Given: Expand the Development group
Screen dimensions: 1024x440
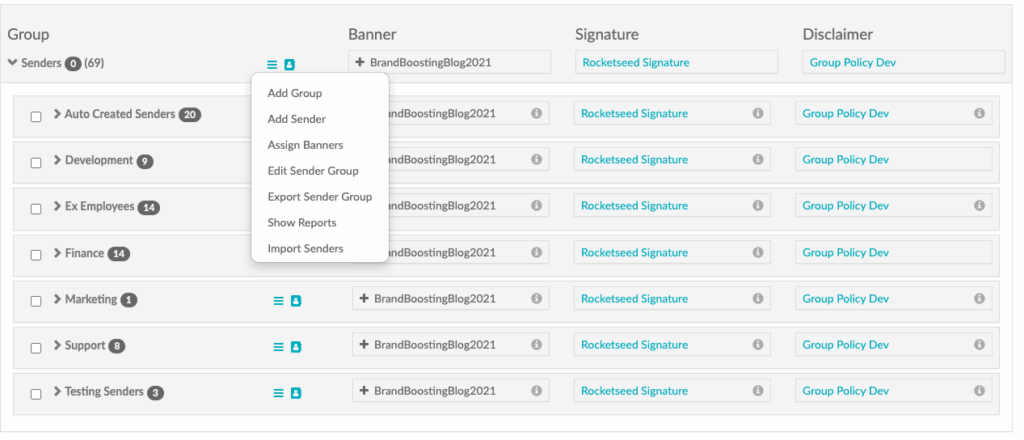Looking at the screenshot, I should coord(57,160).
